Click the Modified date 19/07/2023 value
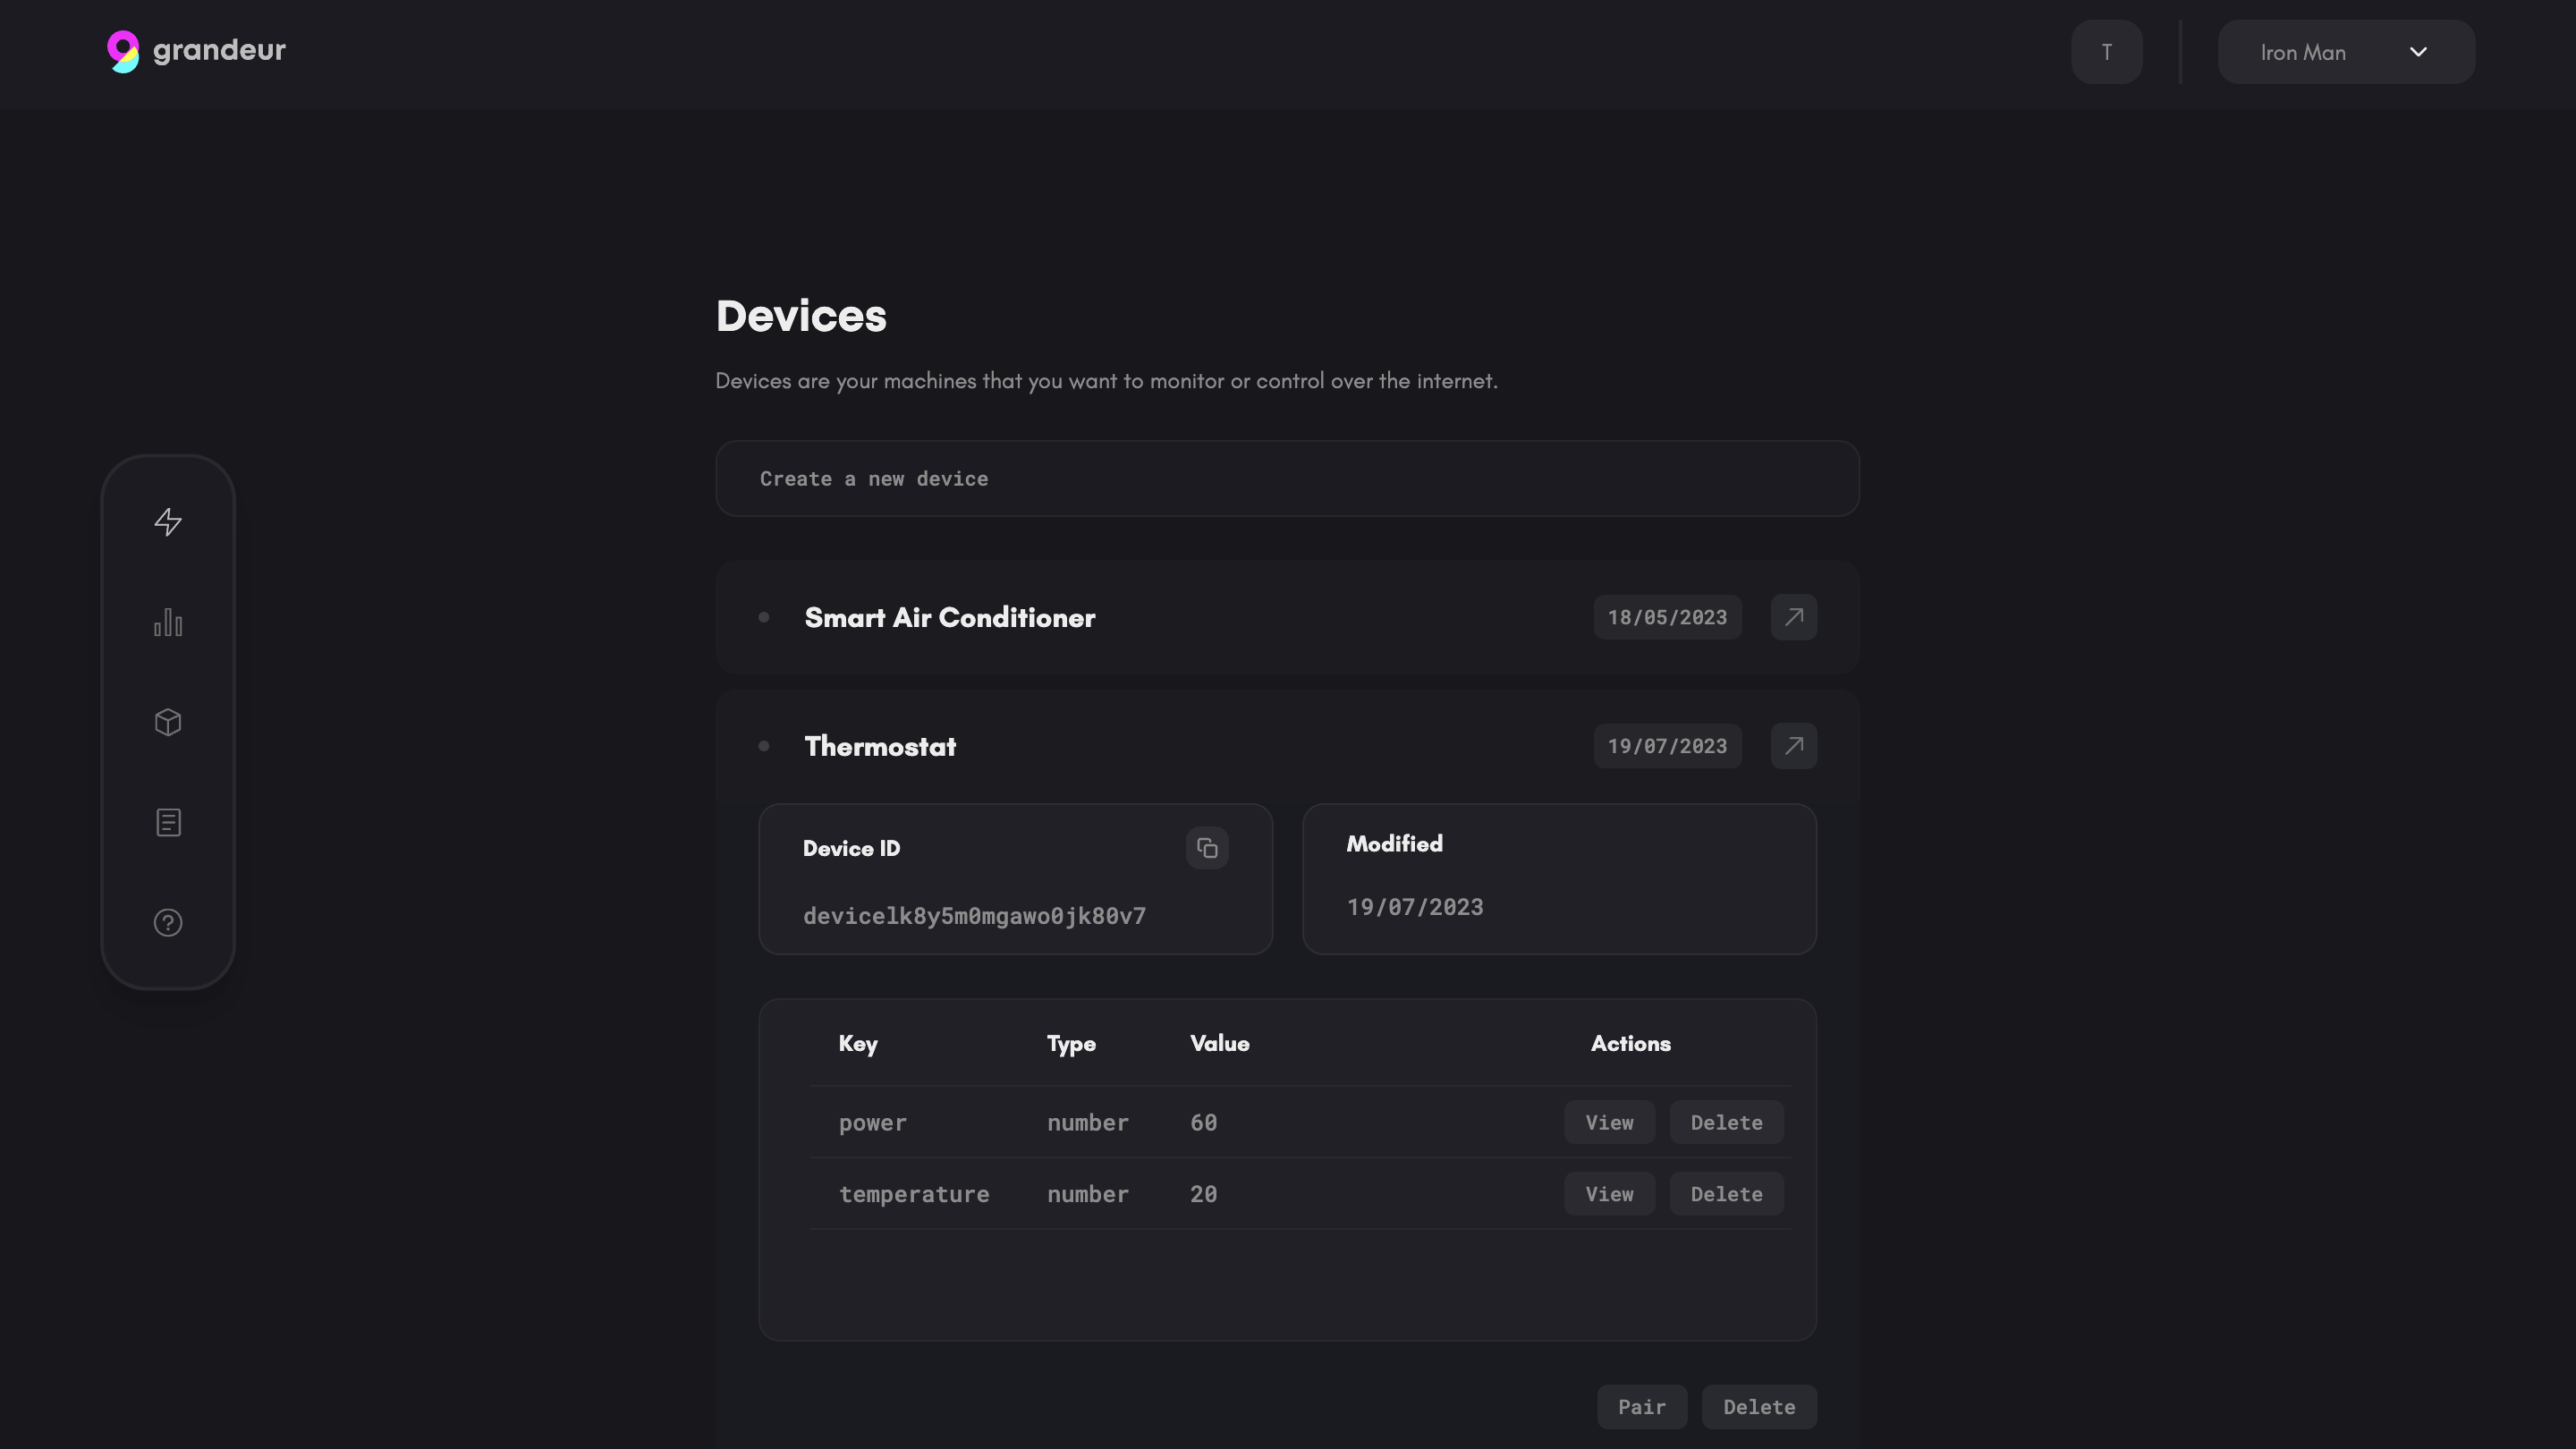 pos(1415,907)
